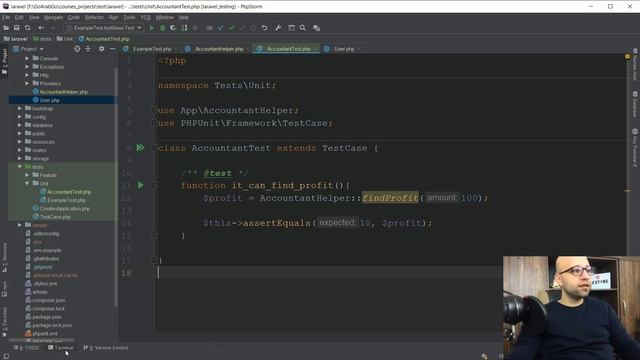The width and height of the screenshot is (640, 360).
Task: Open the File menu
Action: point(6,17)
